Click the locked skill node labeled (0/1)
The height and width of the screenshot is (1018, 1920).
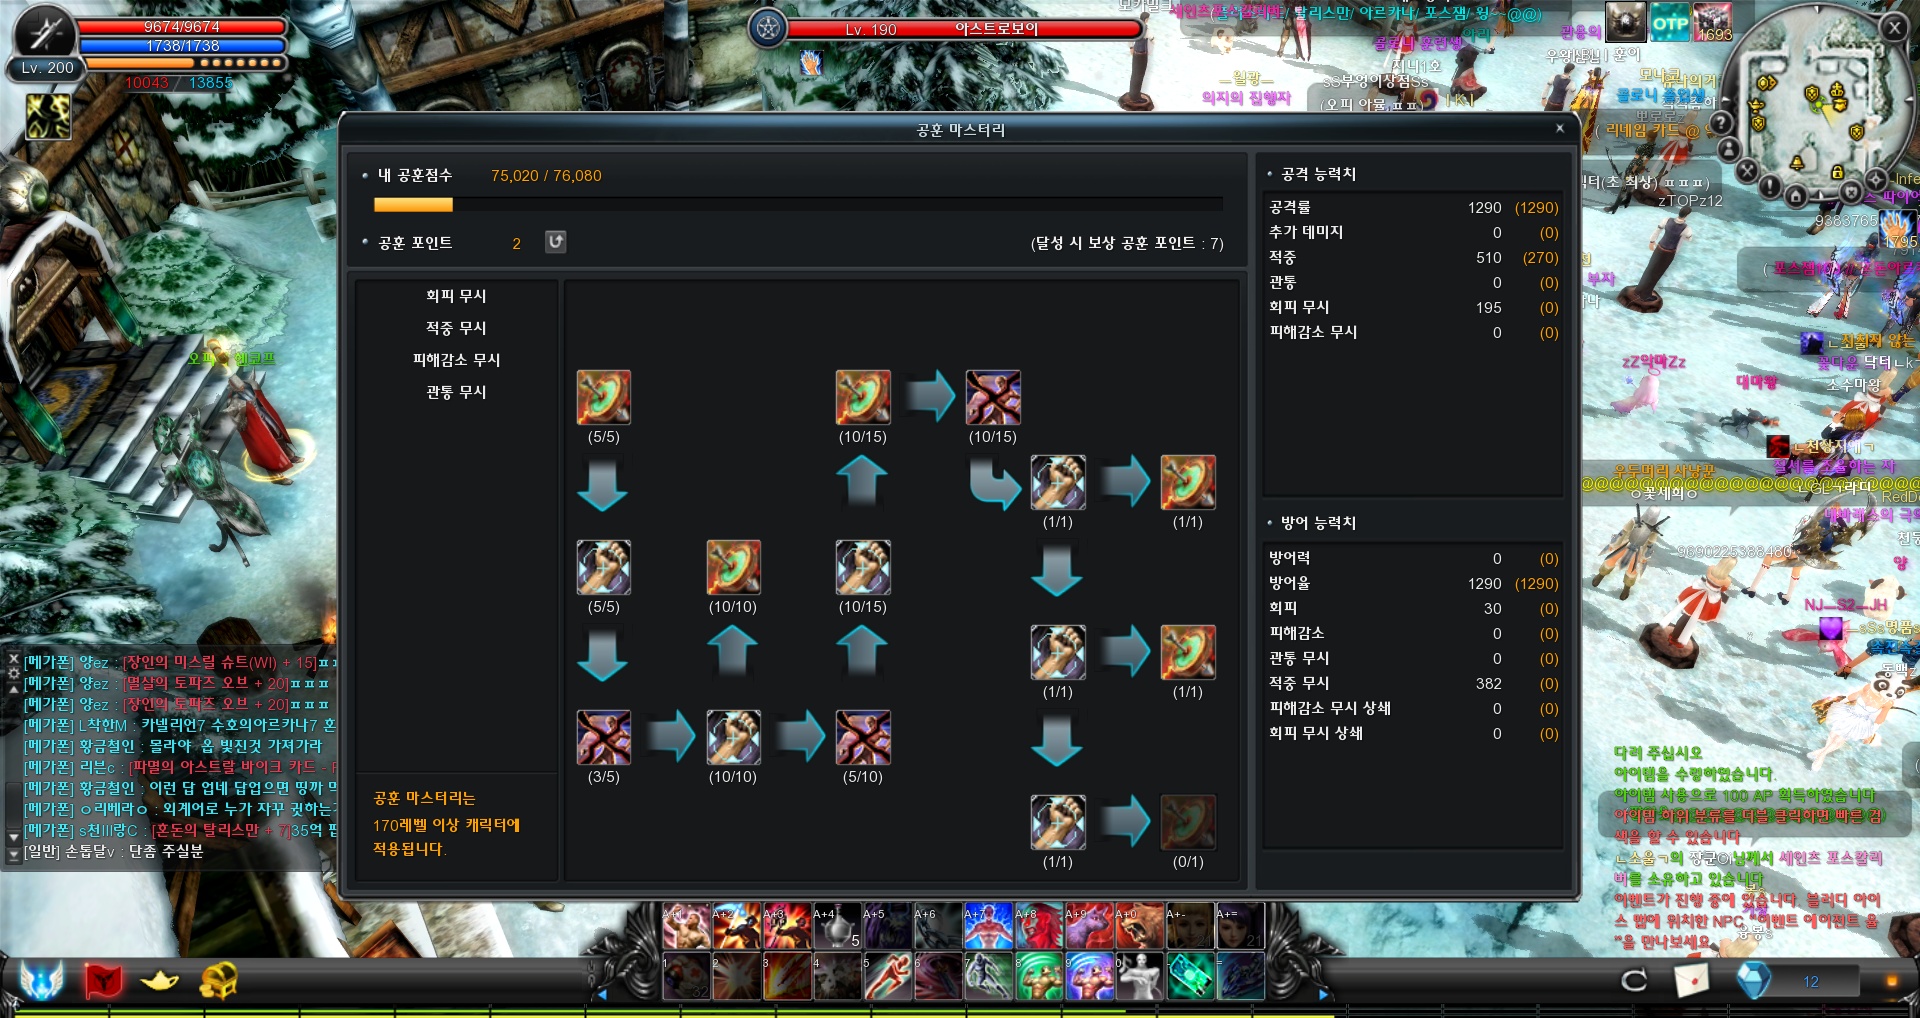pos(1188,823)
